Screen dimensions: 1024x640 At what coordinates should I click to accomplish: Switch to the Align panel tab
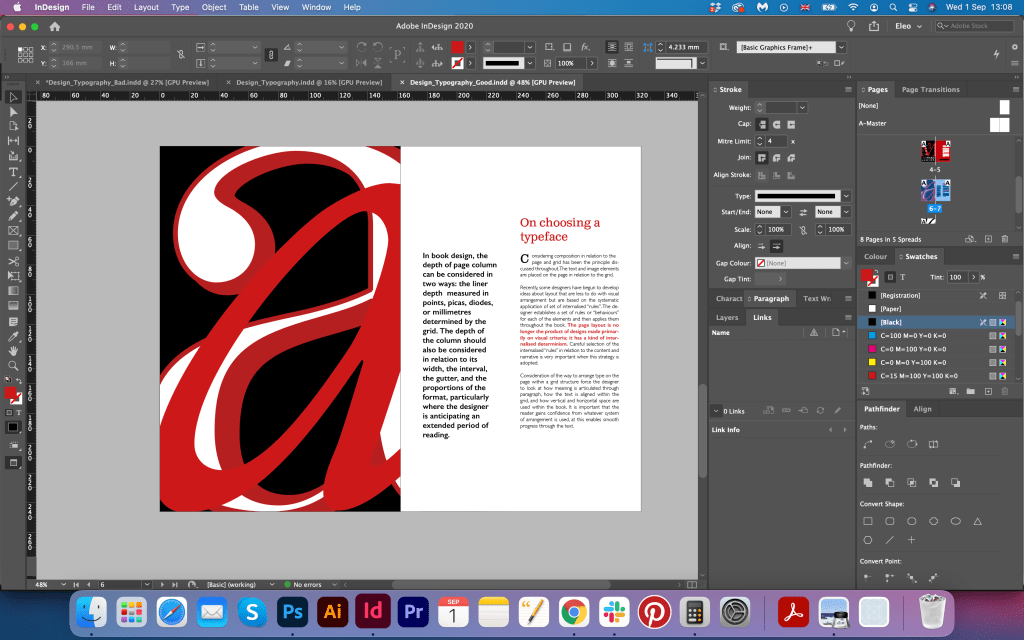pyautogui.click(x=922, y=409)
